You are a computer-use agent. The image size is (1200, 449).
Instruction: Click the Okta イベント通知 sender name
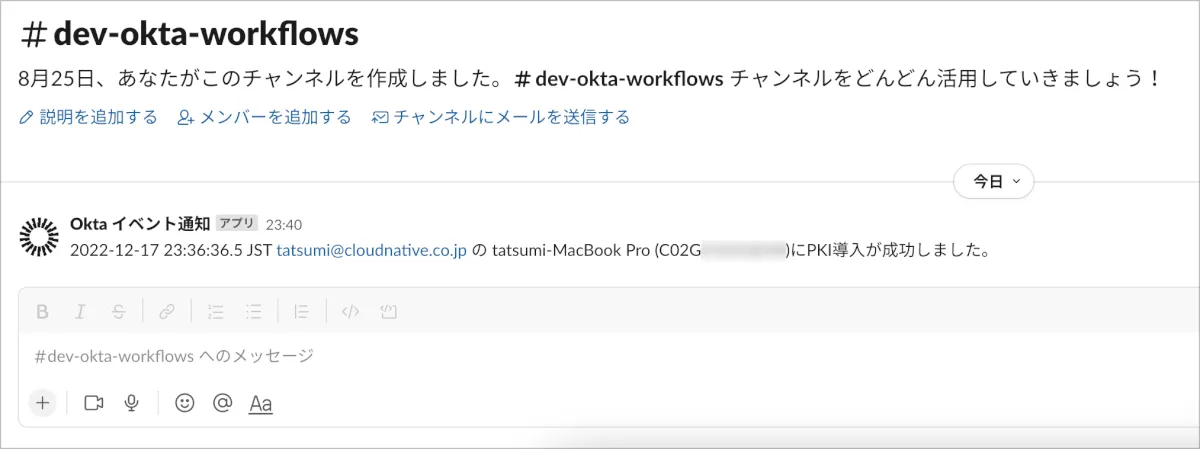(140, 224)
